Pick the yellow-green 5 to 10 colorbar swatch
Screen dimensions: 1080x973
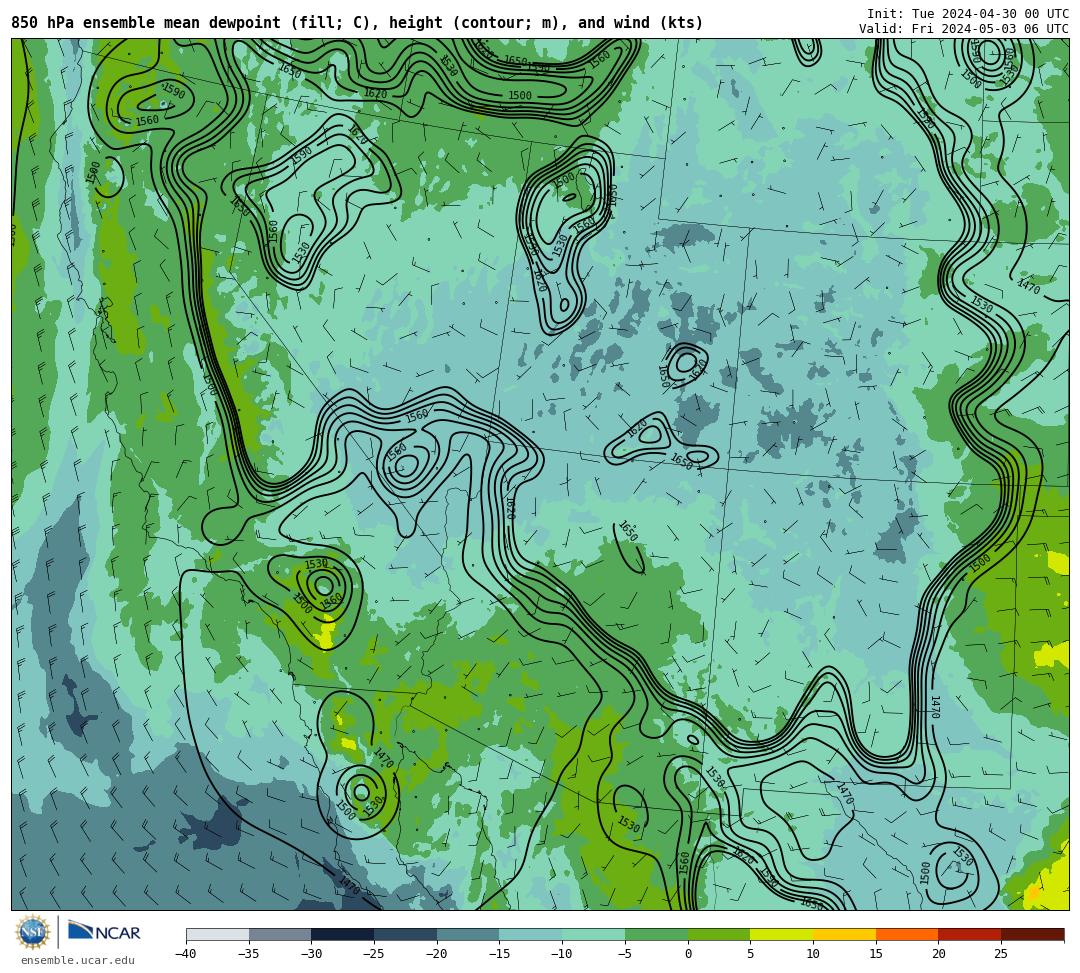[x=782, y=934]
